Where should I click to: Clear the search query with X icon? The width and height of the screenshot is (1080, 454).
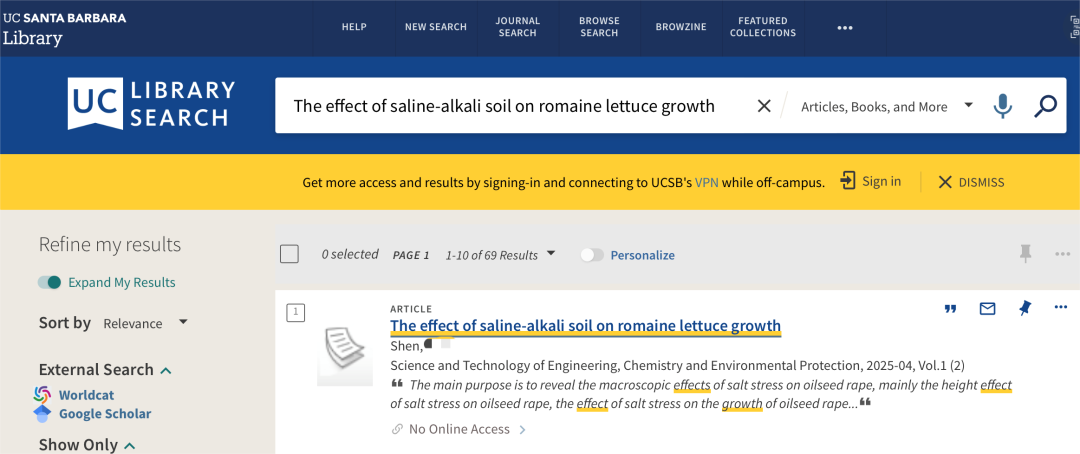coord(764,106)
